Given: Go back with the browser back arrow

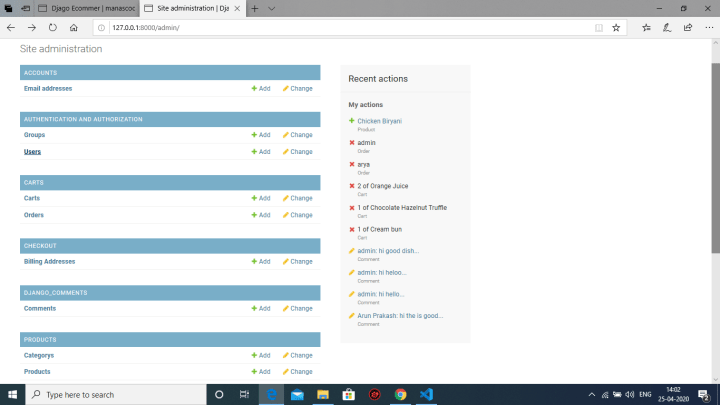Looking at the screenshot, I should 11,28.
